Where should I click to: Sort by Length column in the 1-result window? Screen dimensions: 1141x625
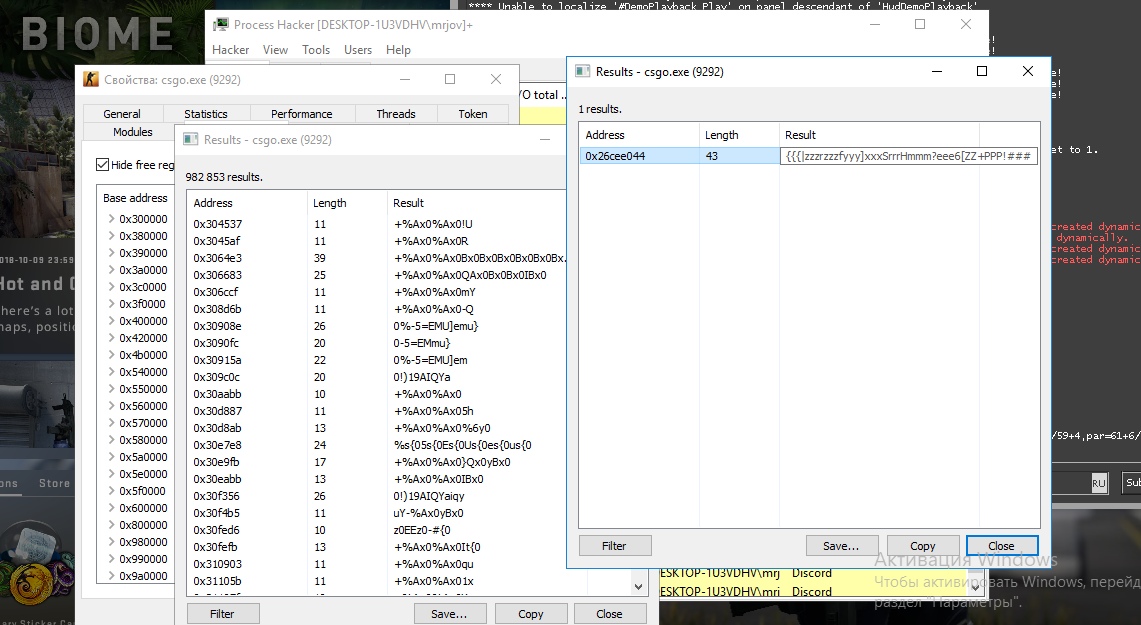pos(722,135)
